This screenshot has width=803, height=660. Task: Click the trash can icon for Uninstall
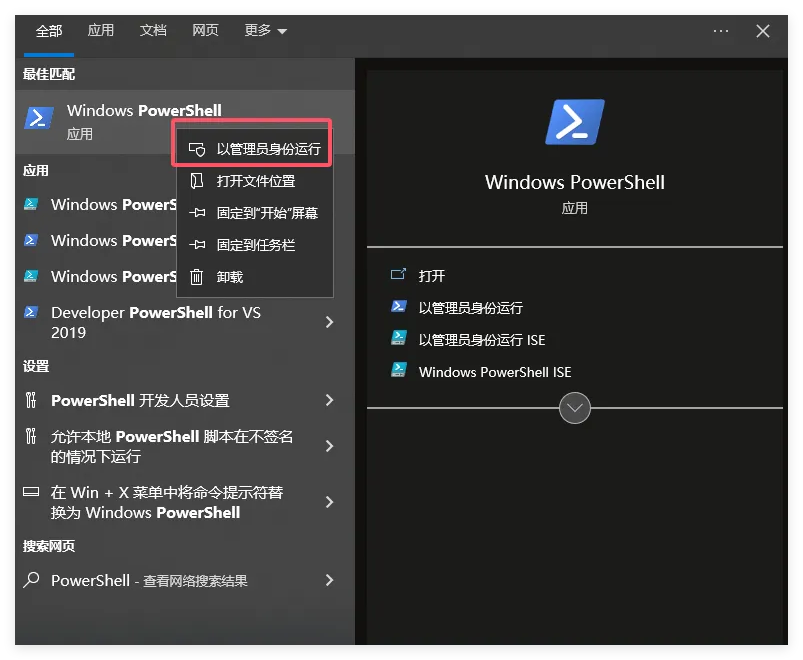click(197, 277)
